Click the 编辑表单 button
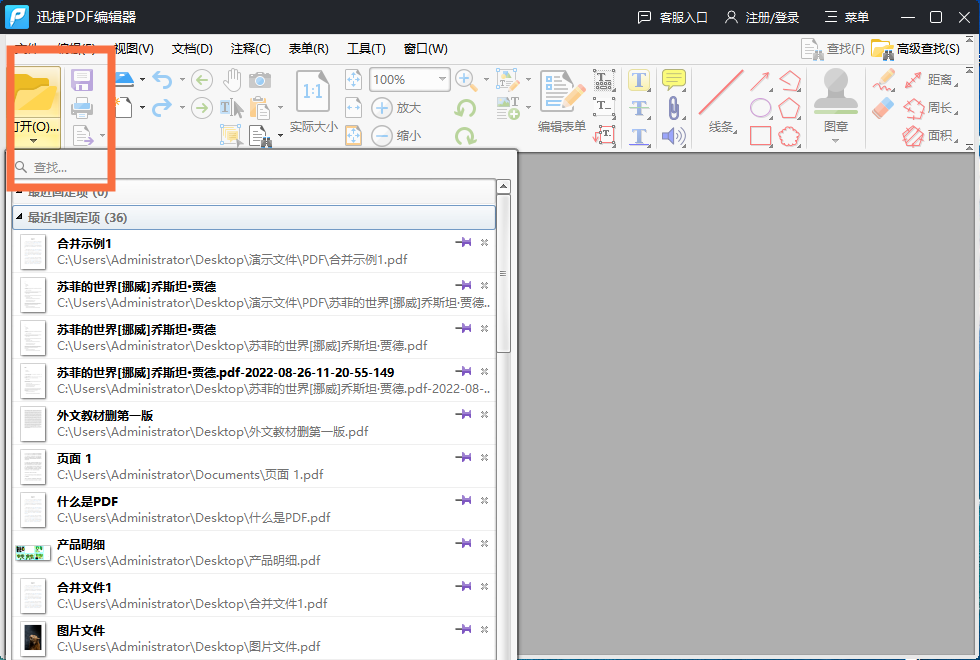This screenshot has width=980, height=660. [x=562, y=102]
